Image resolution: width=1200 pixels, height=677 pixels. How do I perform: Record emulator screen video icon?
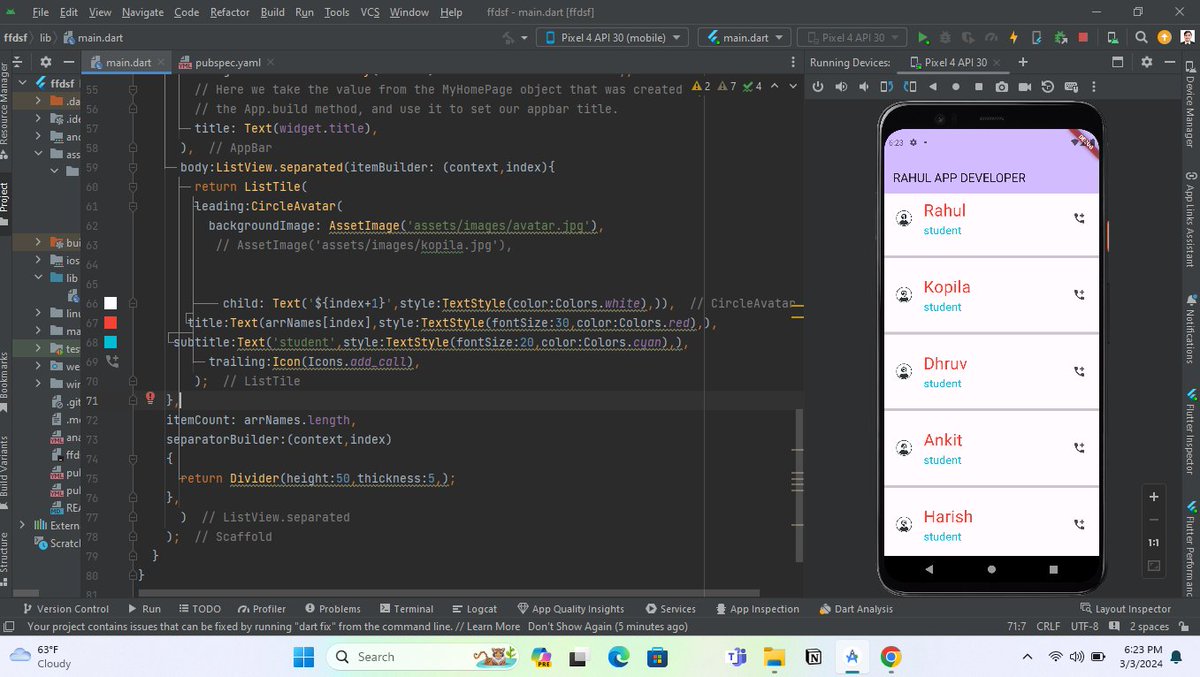1024,87
